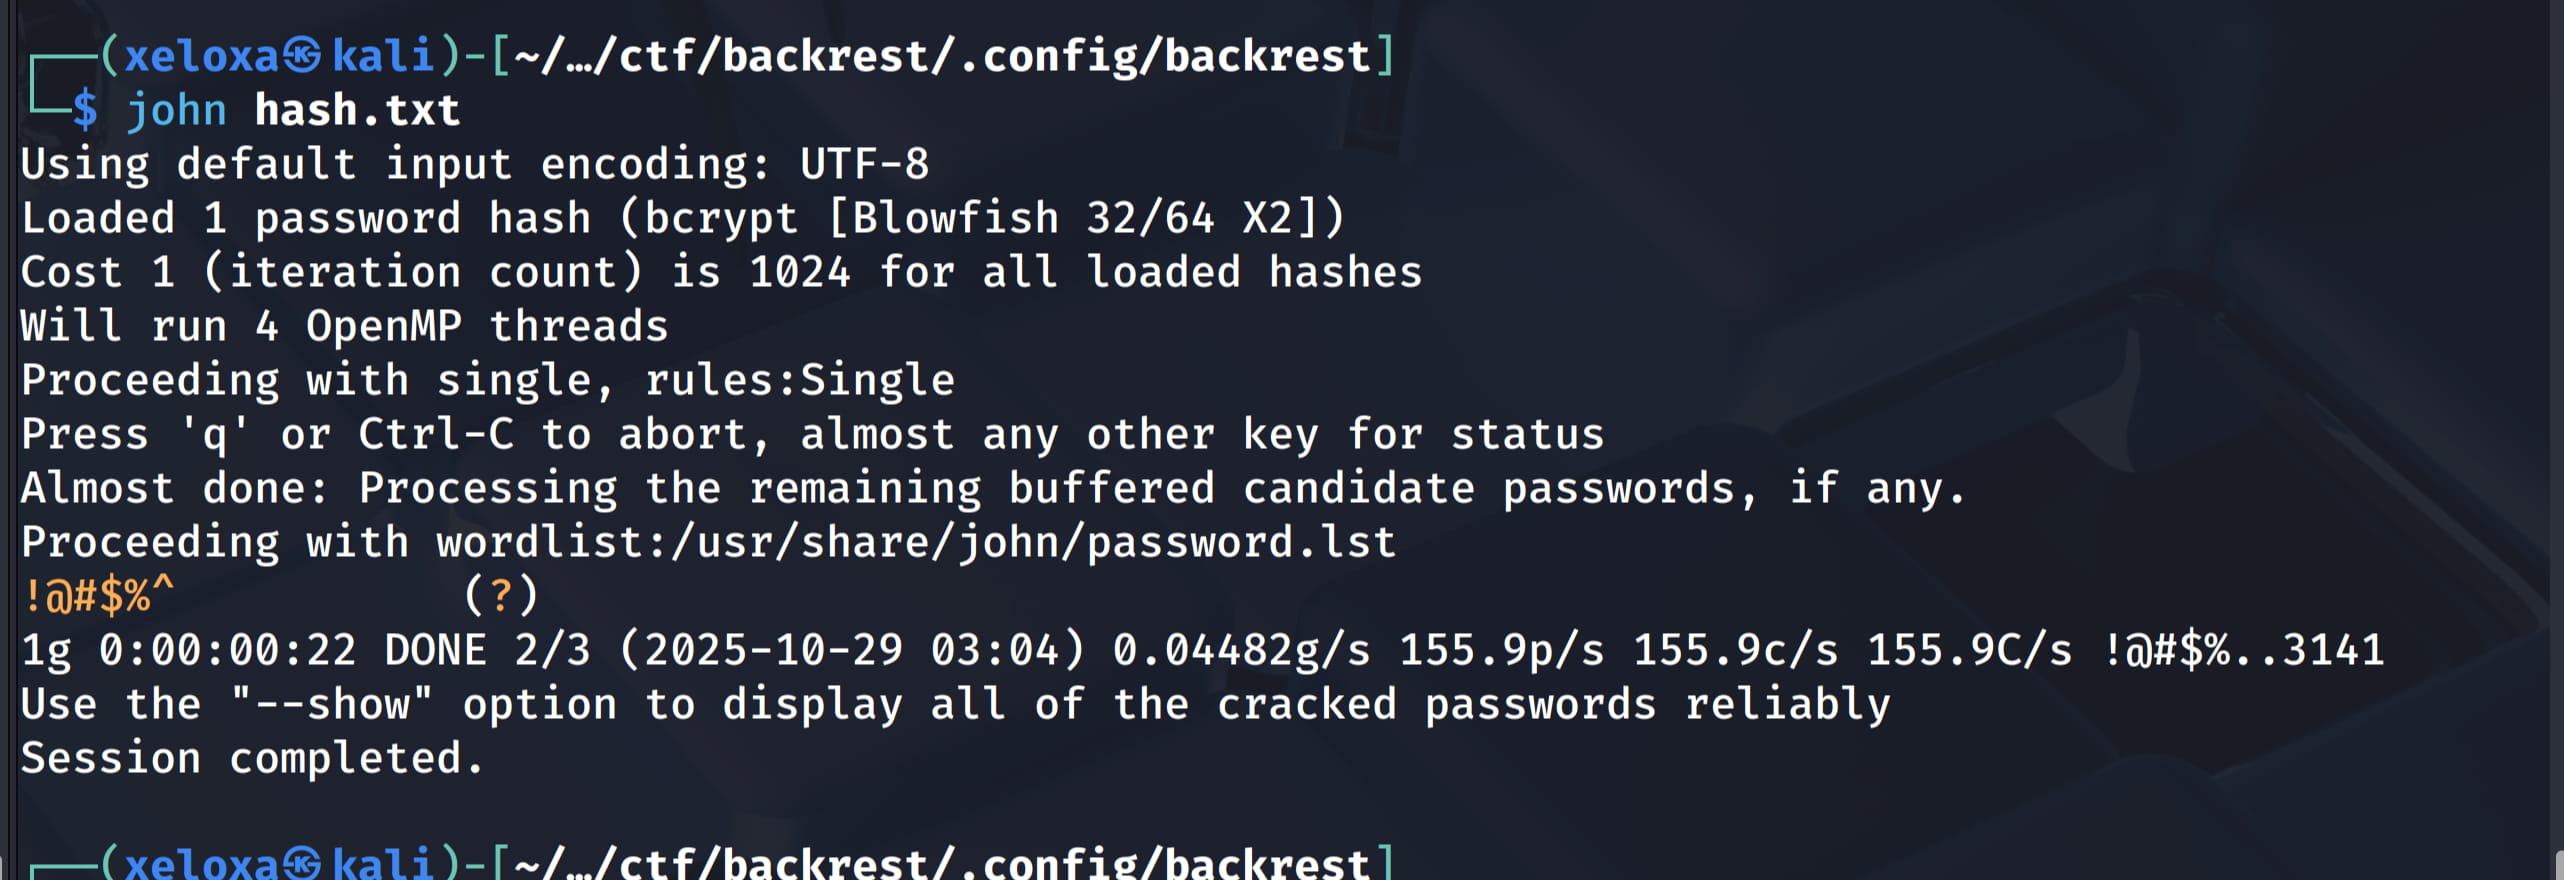Viewport: 2564px width, 880px height.
Task: Click the orange cracked password "!@#$%^"
Action: (98, 596)
